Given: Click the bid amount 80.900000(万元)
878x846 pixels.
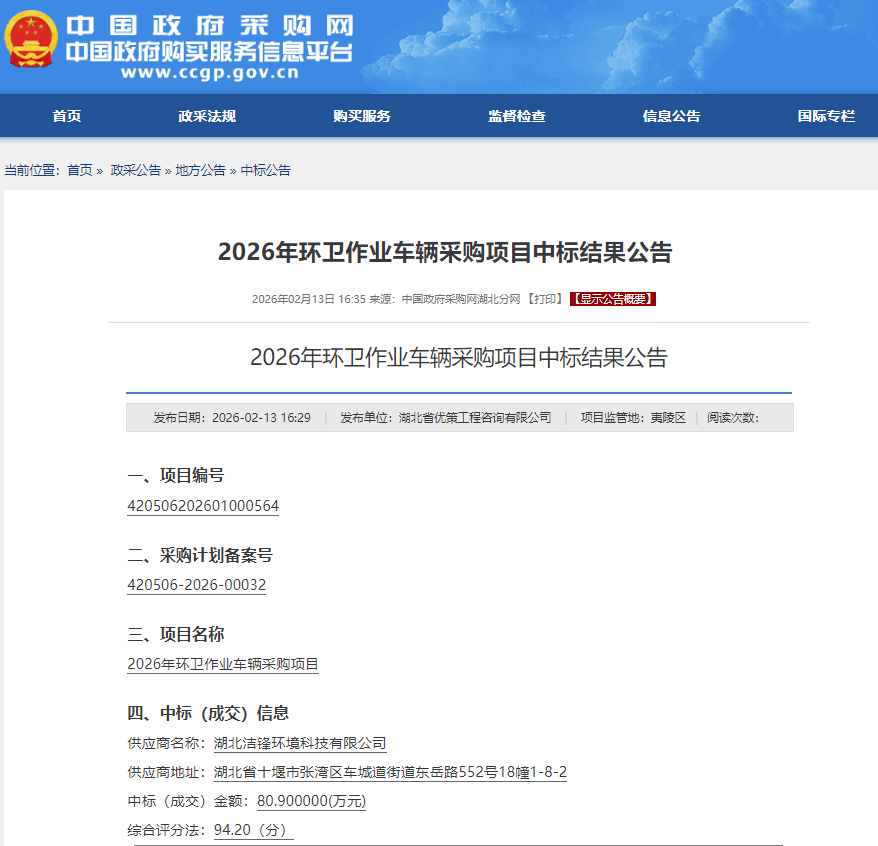Looking at the screenshot, I should click(x=312, y=801).
